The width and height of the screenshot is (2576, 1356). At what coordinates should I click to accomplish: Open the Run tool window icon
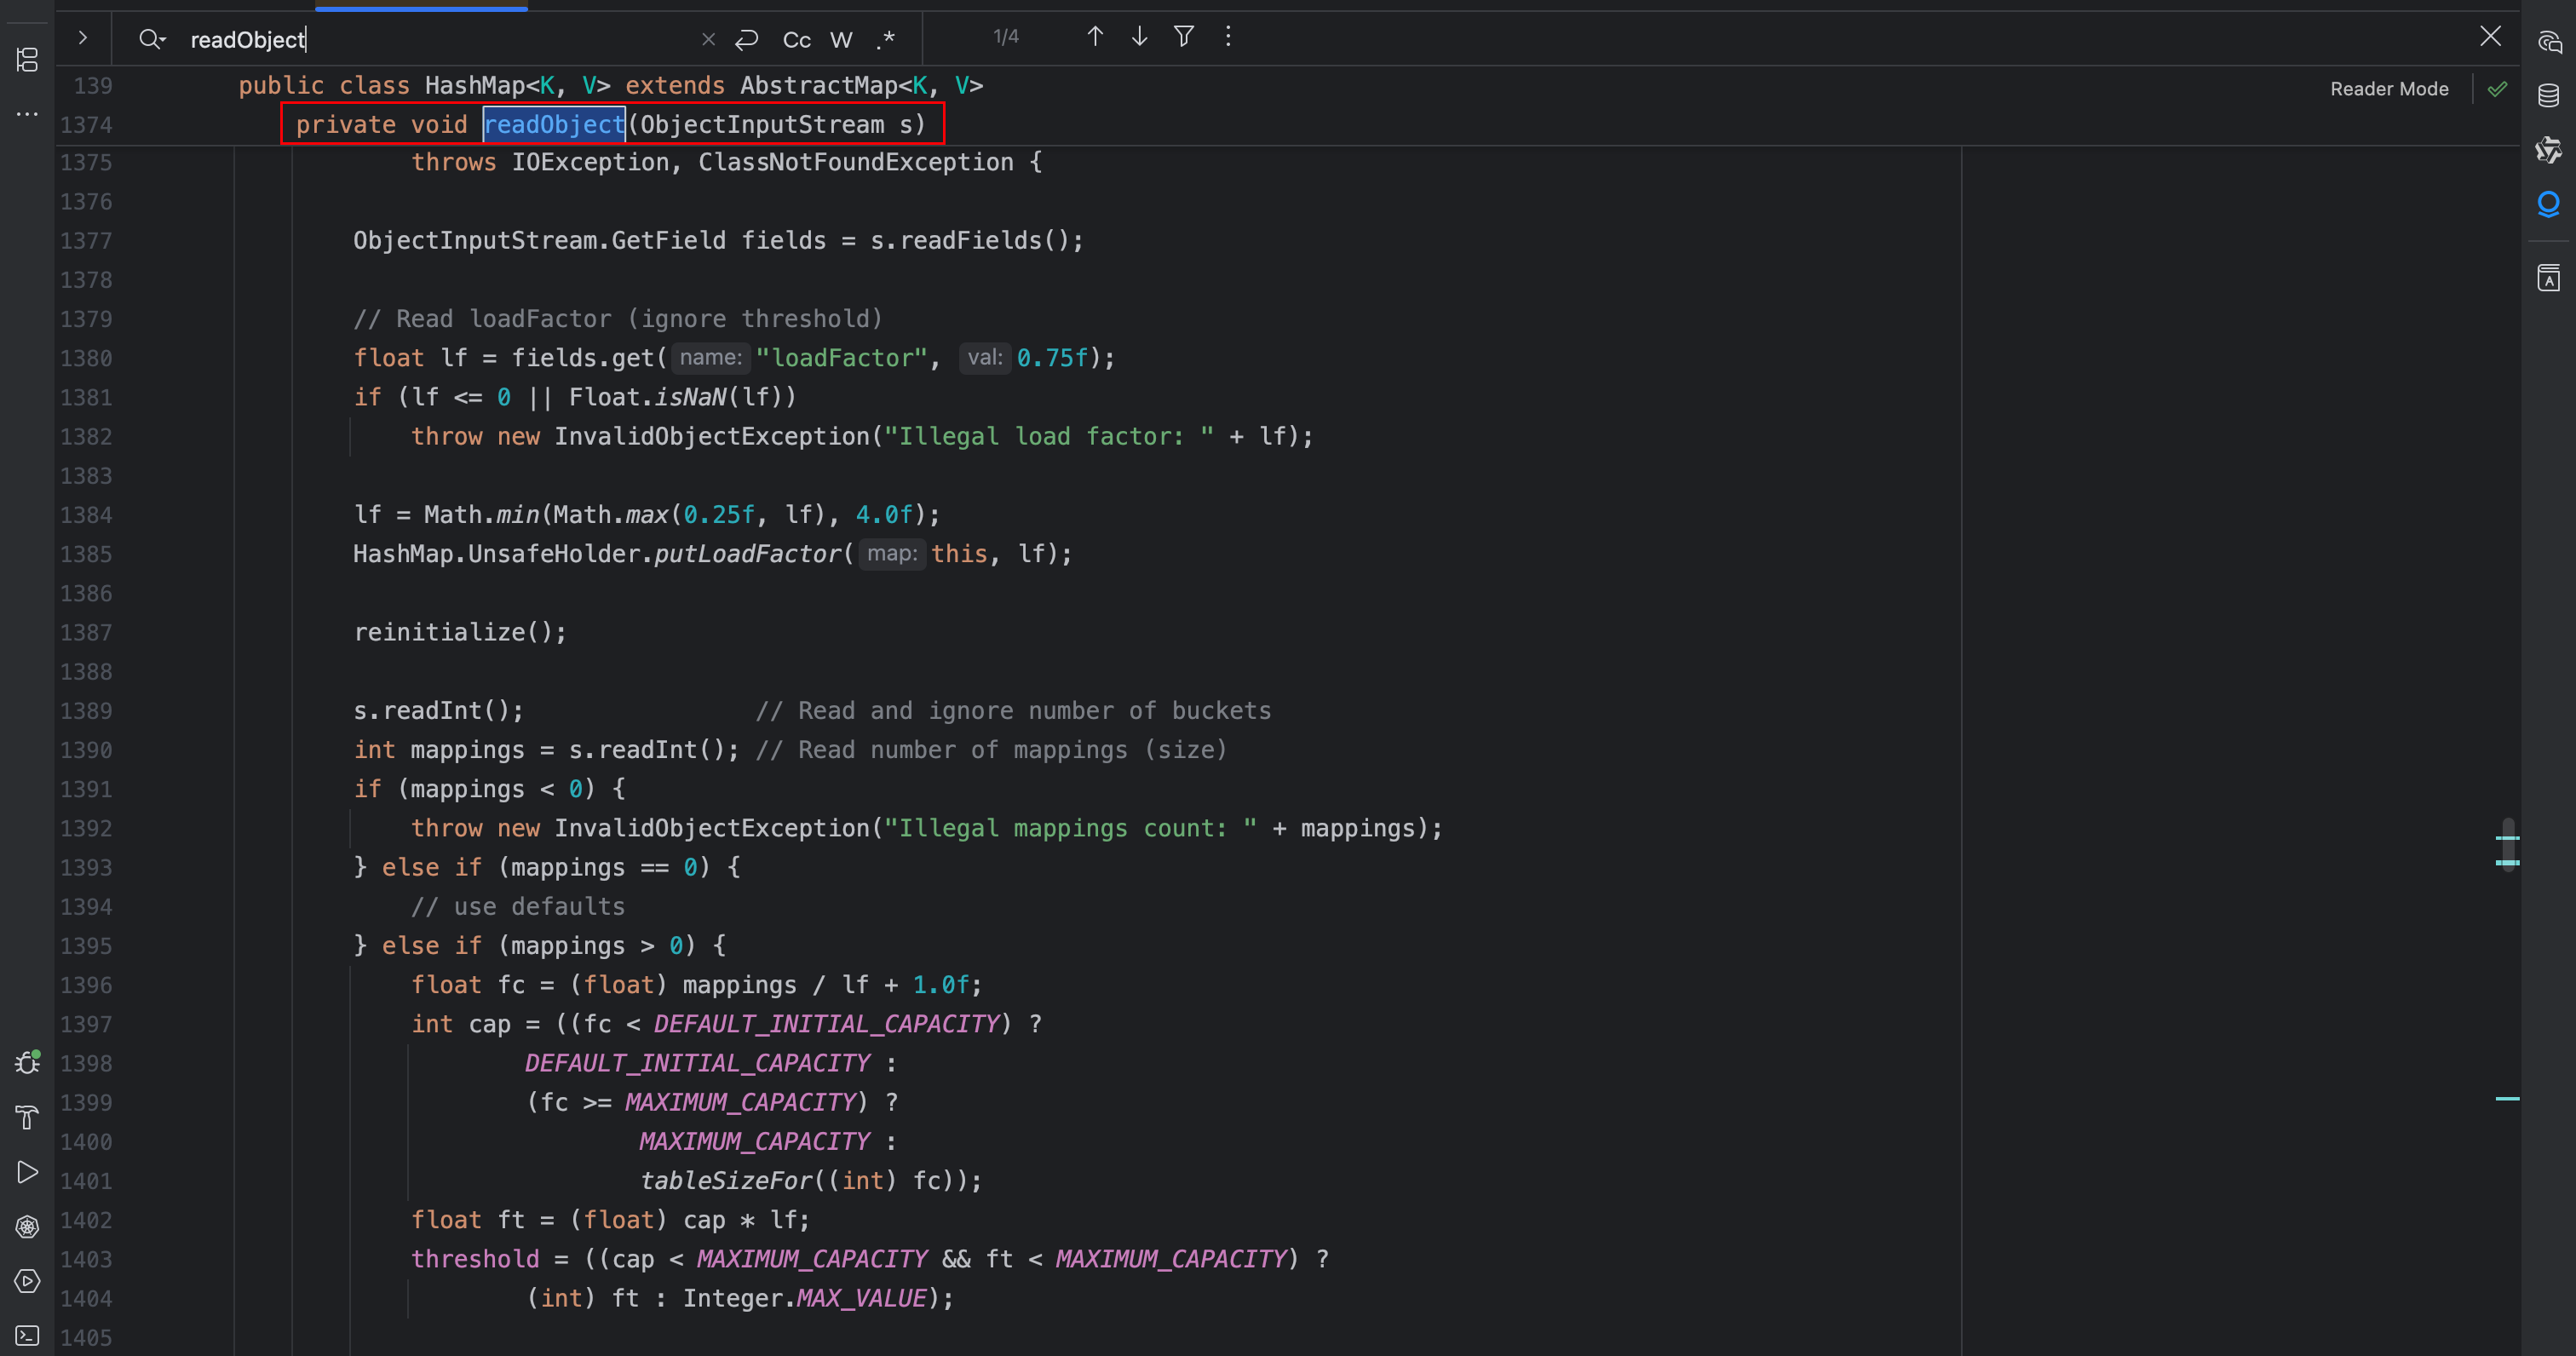point(27,1172)
